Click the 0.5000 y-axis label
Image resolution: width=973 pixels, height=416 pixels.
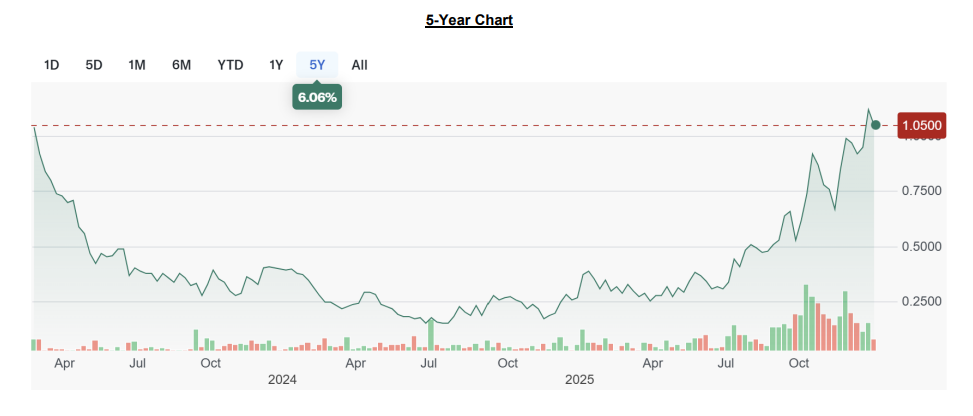pyautogui.click(x=921, y=247)
